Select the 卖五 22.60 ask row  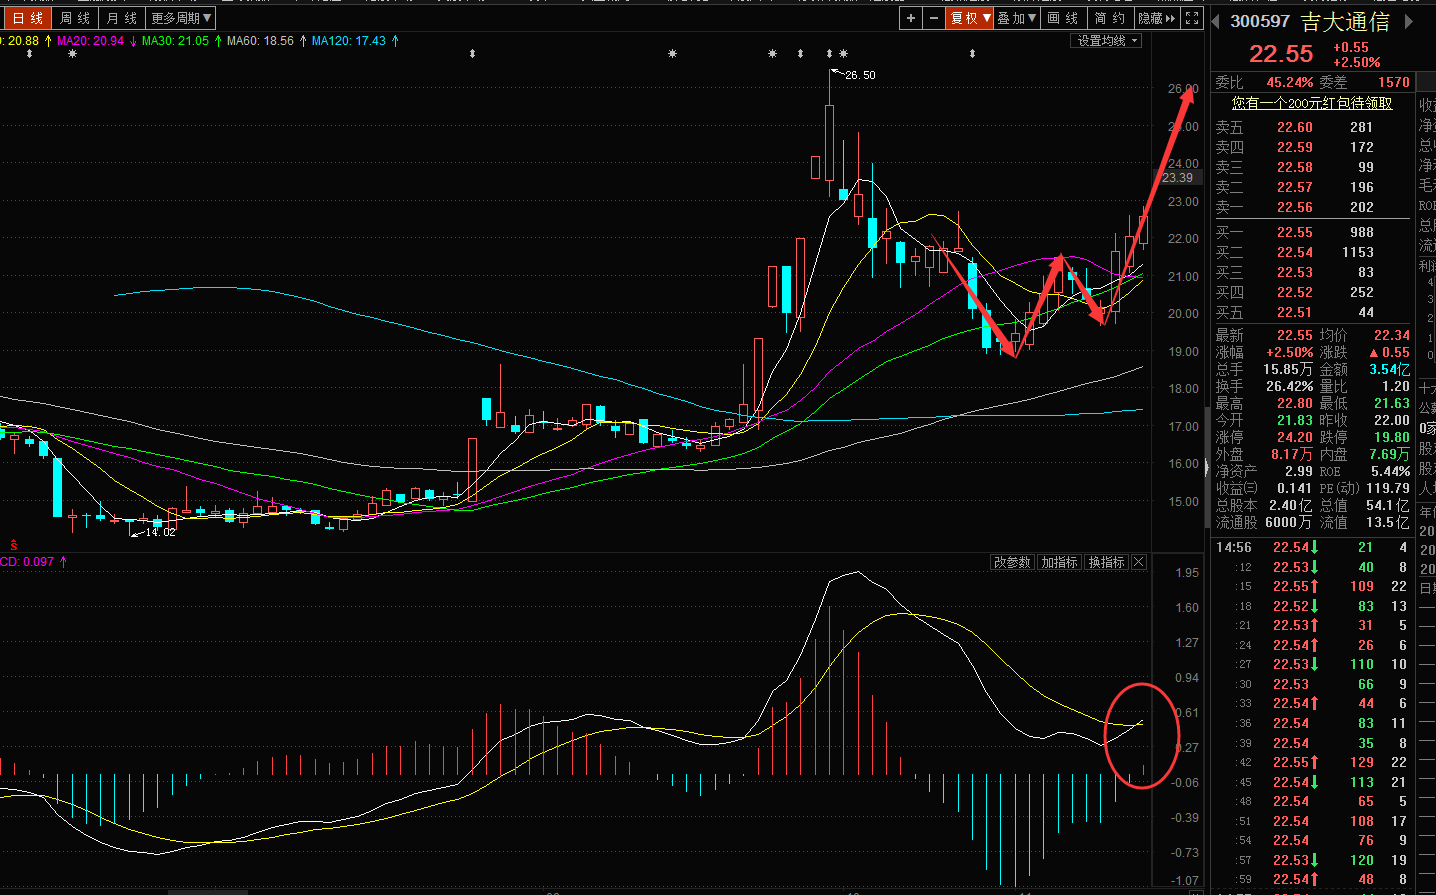pyautogui.click(x=1311, y=127)
